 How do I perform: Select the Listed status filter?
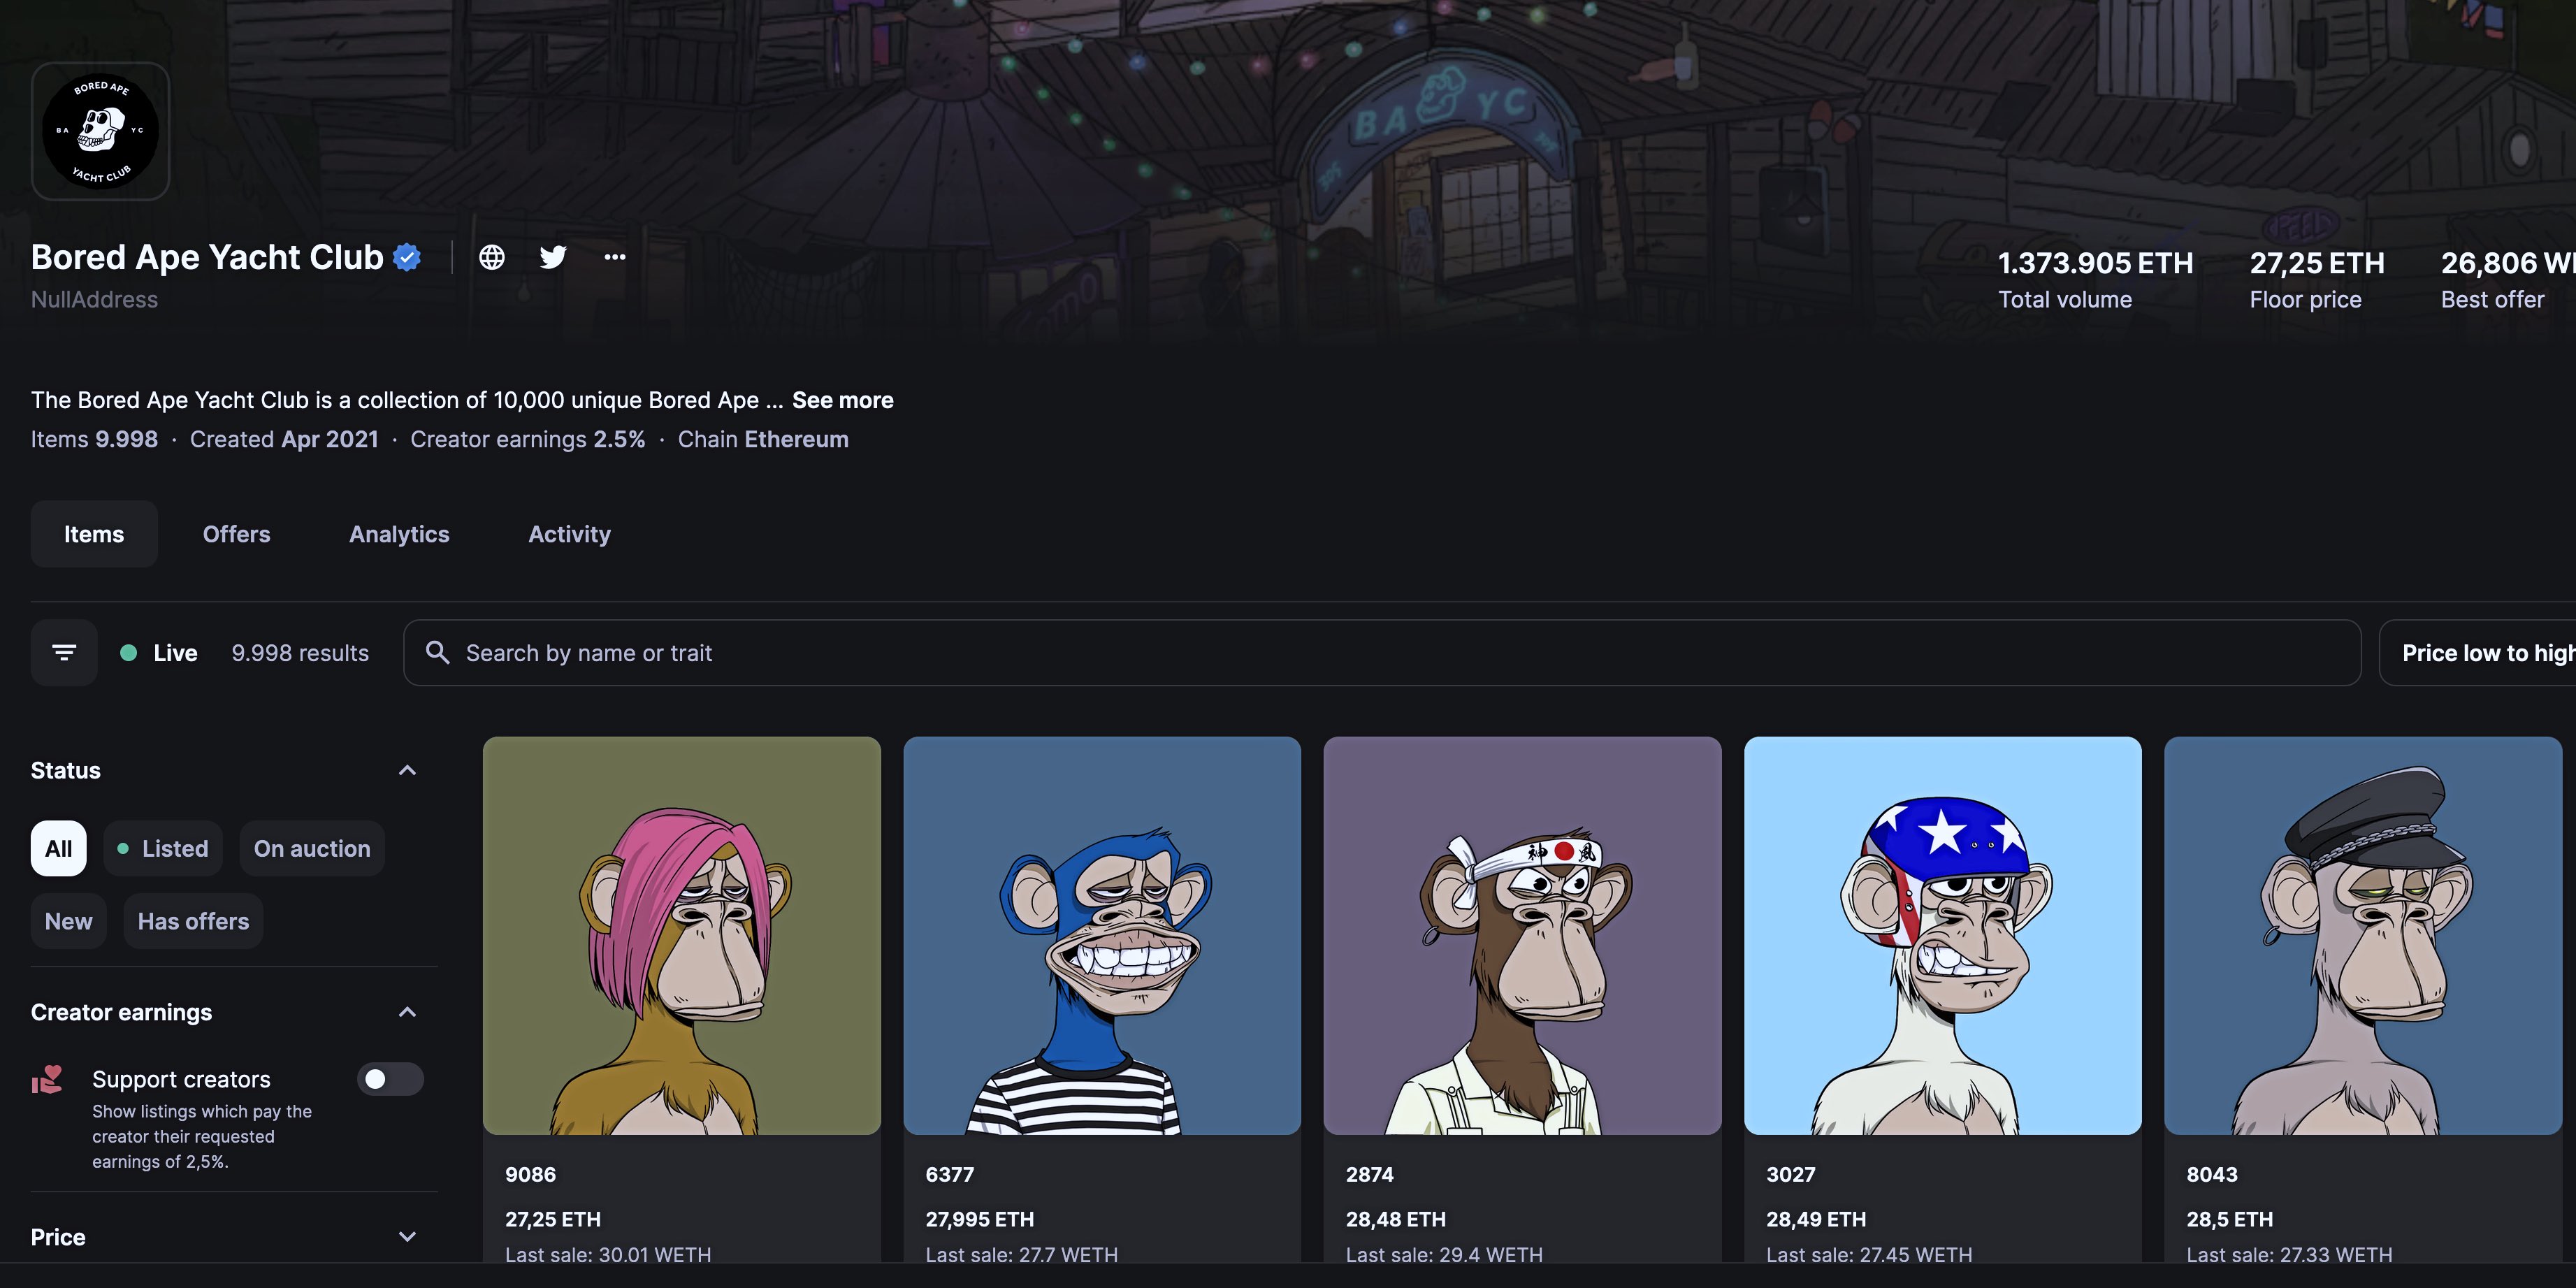163,849
